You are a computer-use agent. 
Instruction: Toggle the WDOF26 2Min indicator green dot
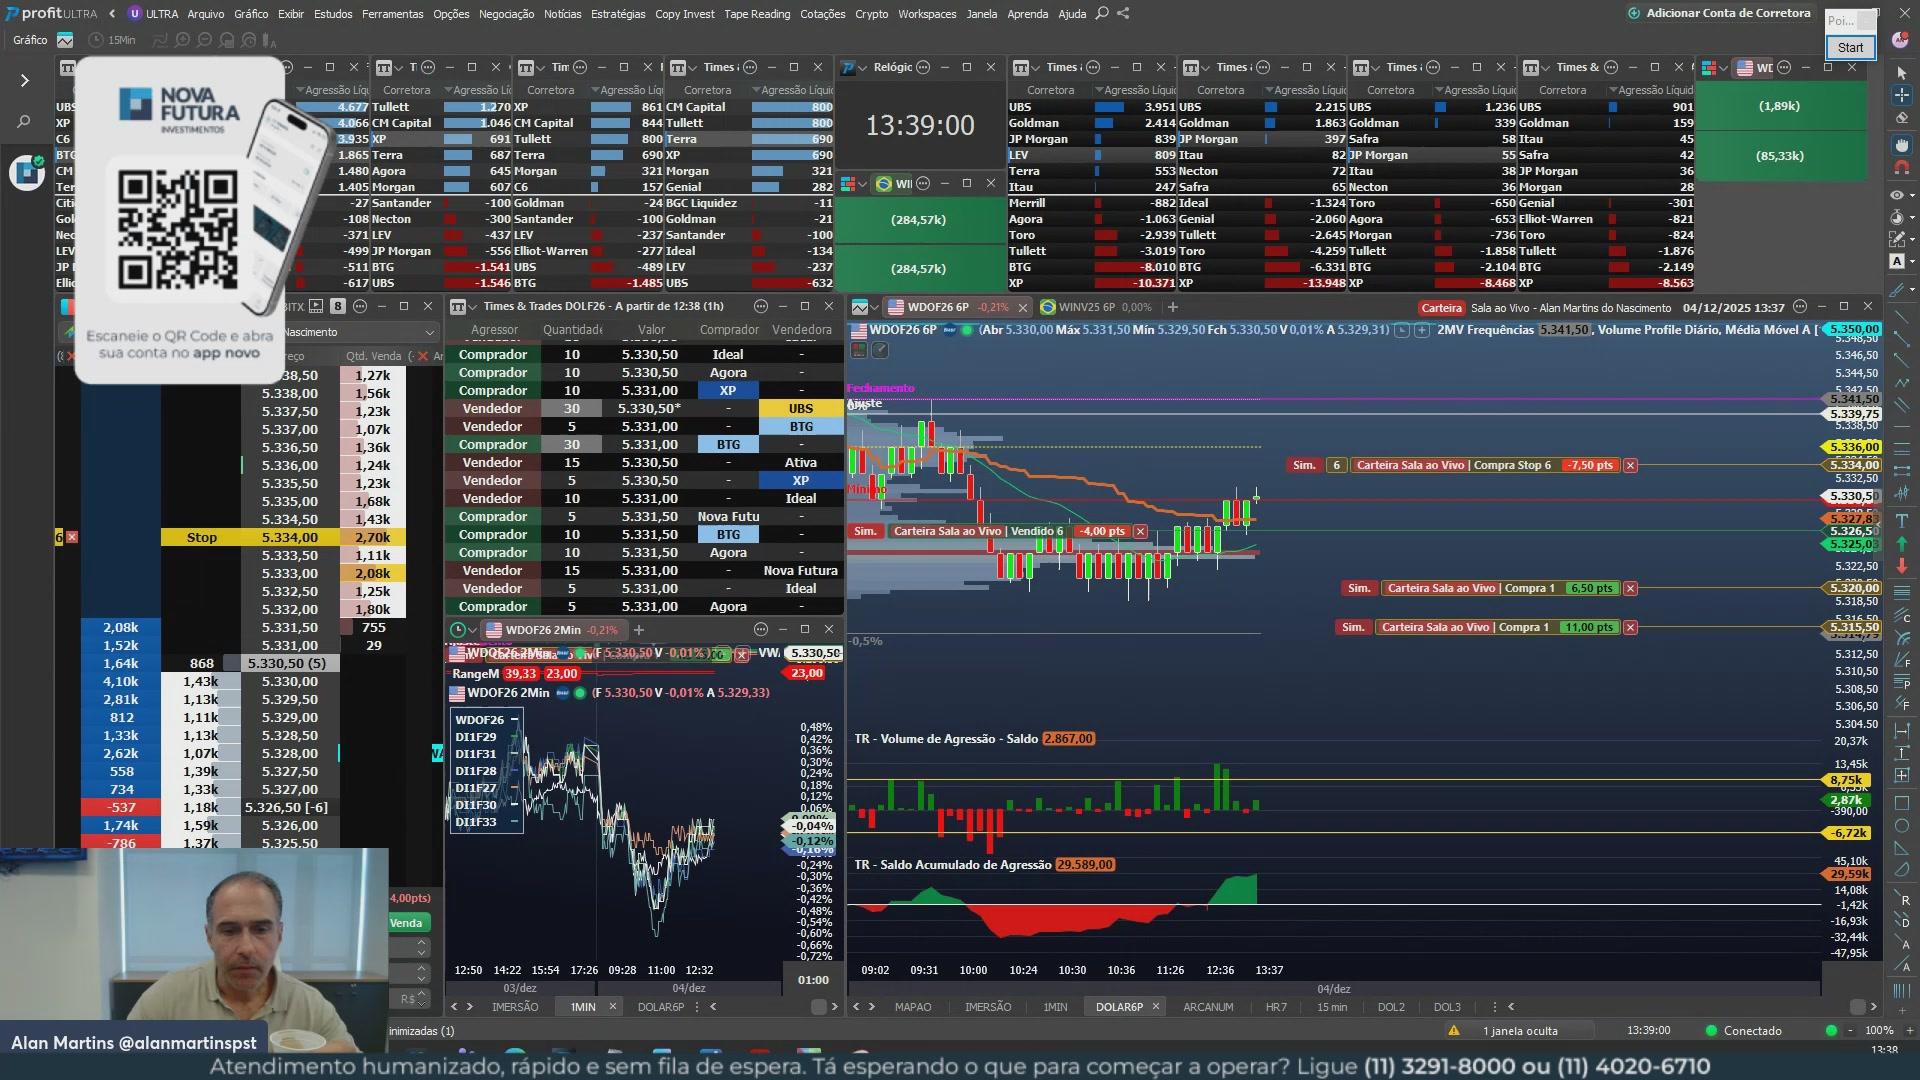pyautogui.click(x=579, y=693)
